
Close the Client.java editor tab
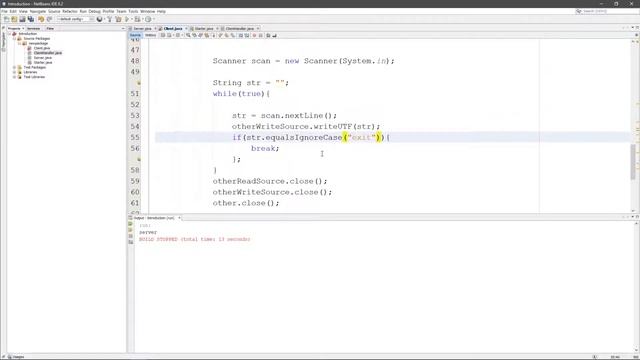pos(186,29)
